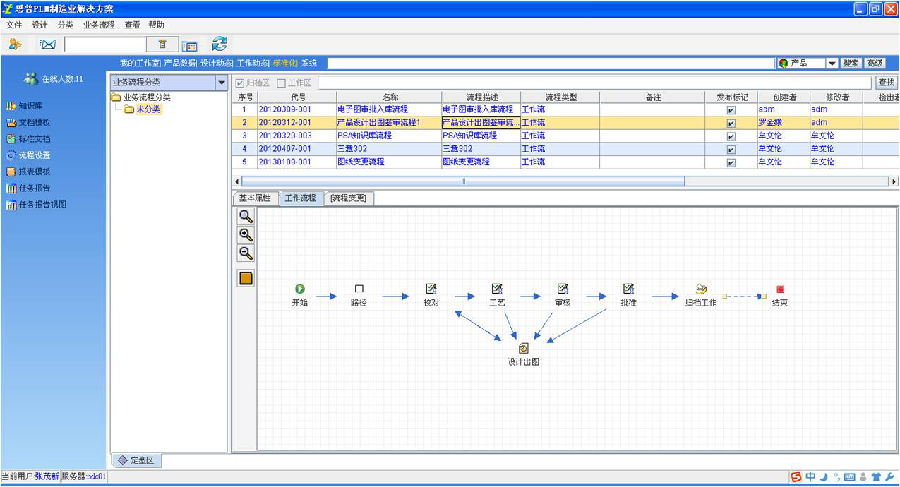Image resolution: width=900 pixels, height=487 pixels.
Task: Select the red 结束 end node
Action: (x=780, y=289)
